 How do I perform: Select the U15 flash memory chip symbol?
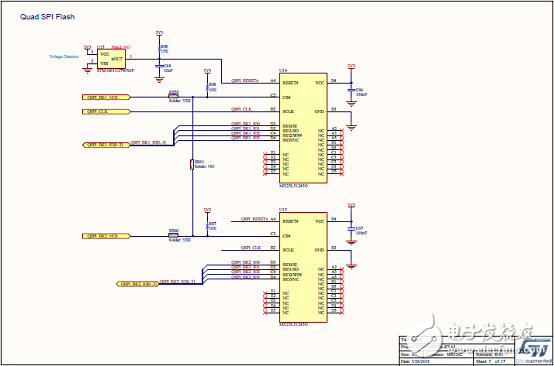pyautogui.click(x=303, y=267)
